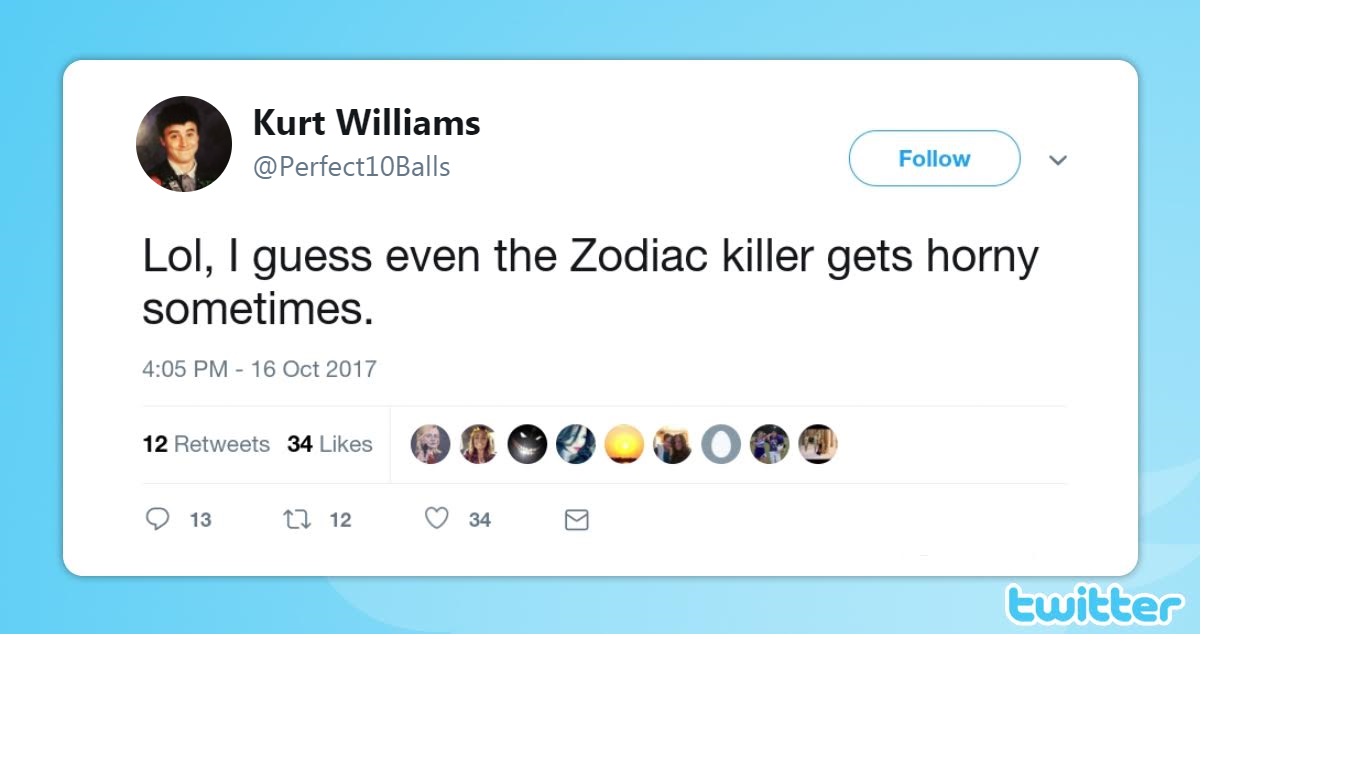
Task: View the 12 Retweets list
Action: click(x=206, y=444)
